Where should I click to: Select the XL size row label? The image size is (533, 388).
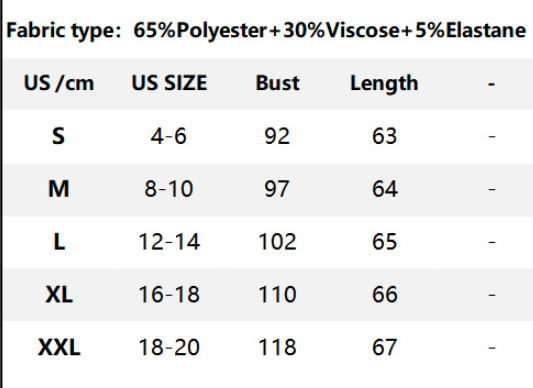coord(59,294)
